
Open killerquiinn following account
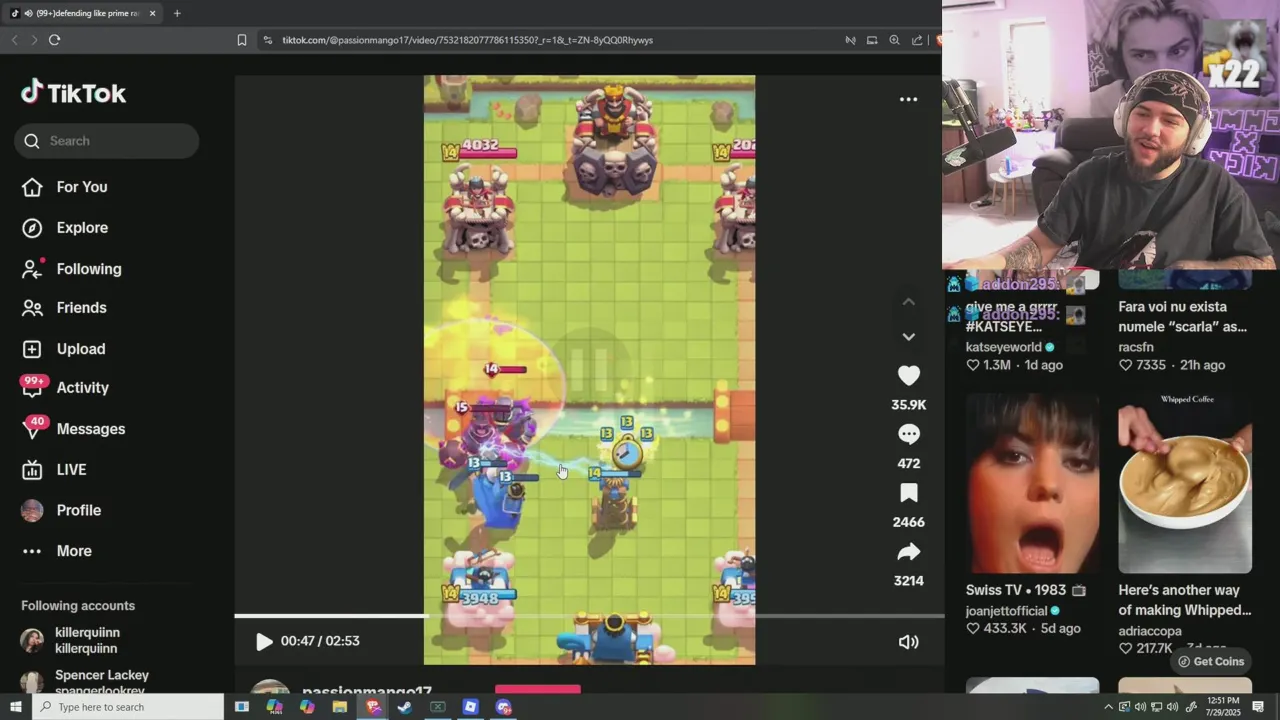click(x=72, y=640)
